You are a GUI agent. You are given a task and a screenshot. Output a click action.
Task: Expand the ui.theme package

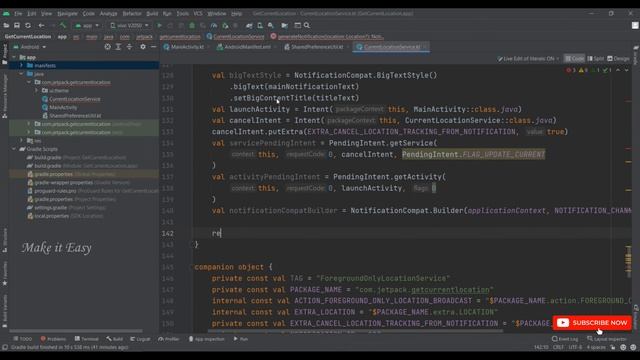pos(37,91)
